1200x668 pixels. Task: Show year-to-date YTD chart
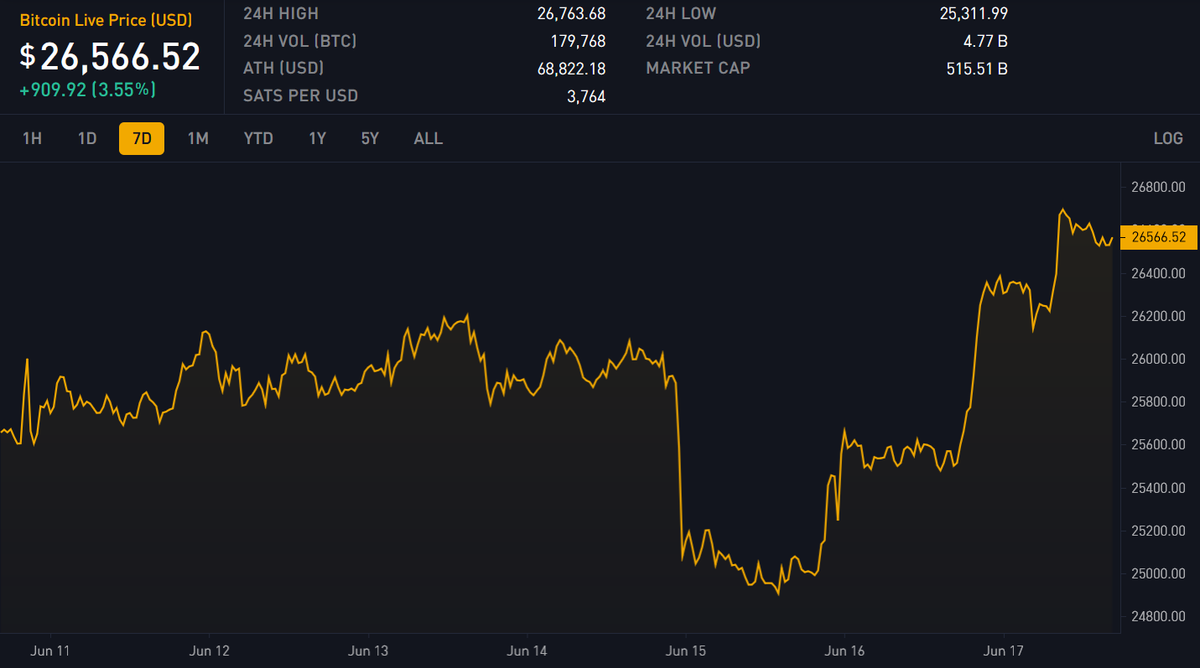click(258, 139)
